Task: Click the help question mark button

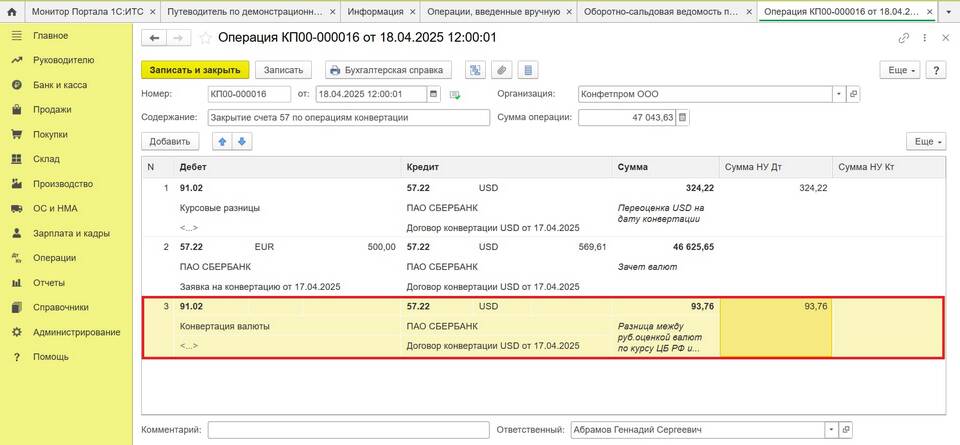Action: [936, 70]
